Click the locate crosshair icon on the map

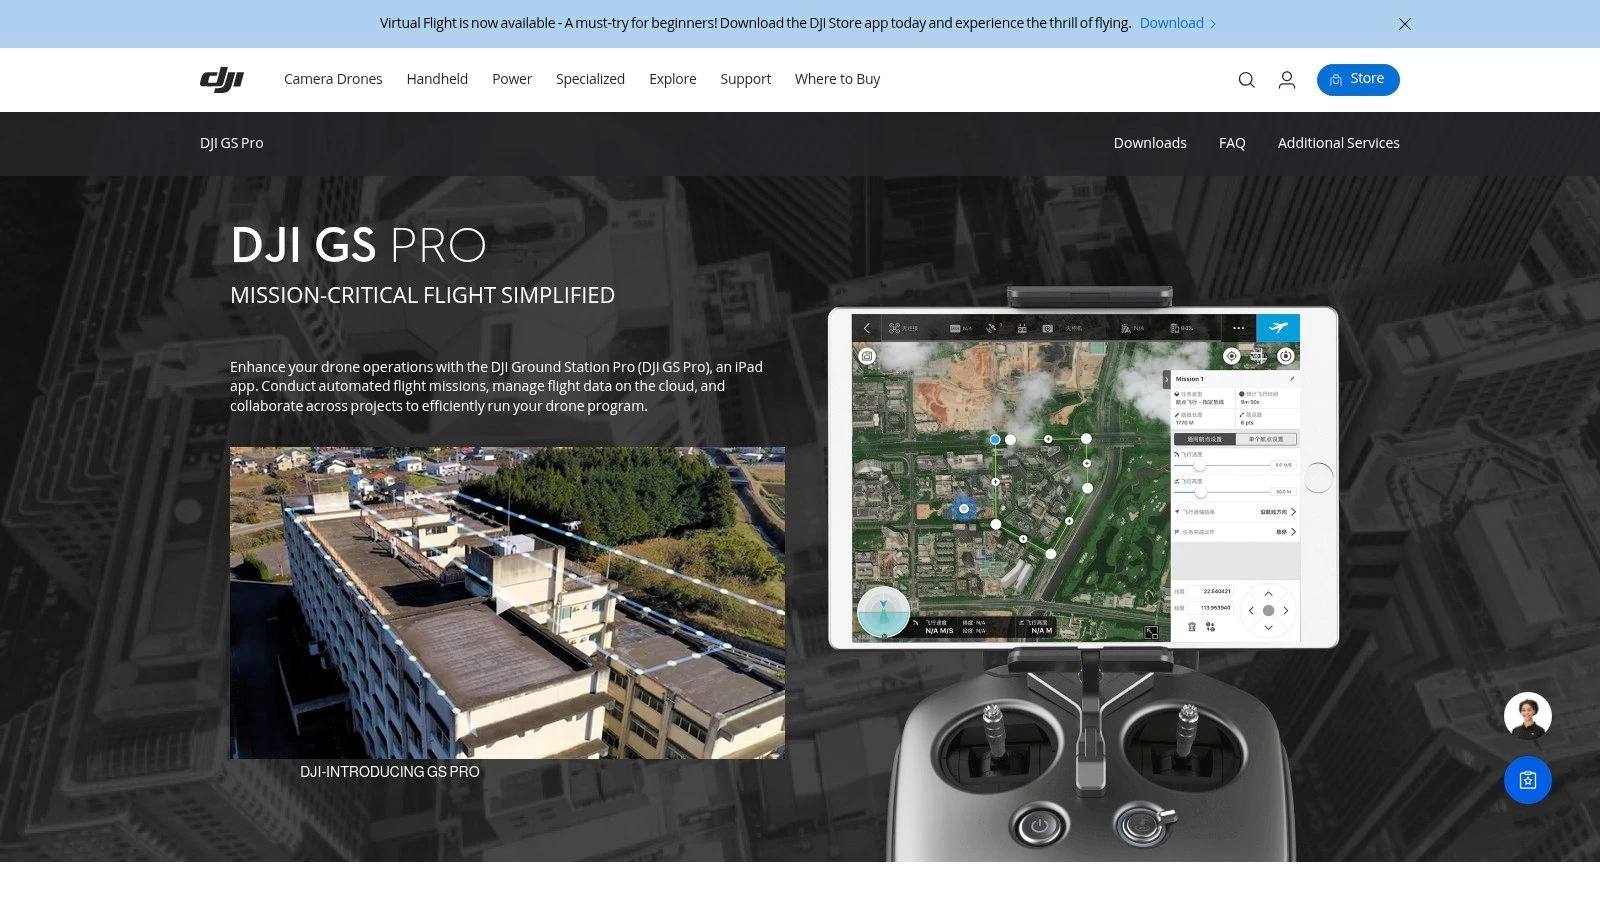pos(1232,356)
